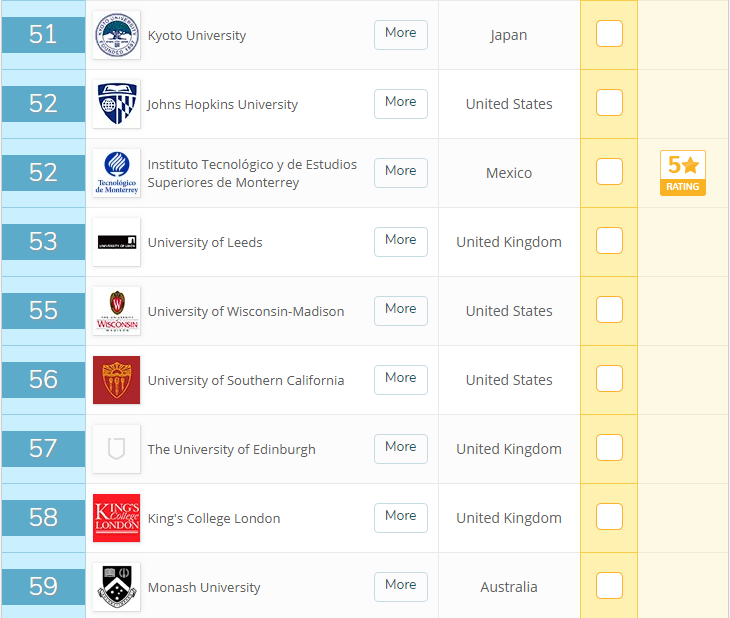Tick the compare checkbox for Kyoto University
Screen dimensions: 730x618
point(609,34)
